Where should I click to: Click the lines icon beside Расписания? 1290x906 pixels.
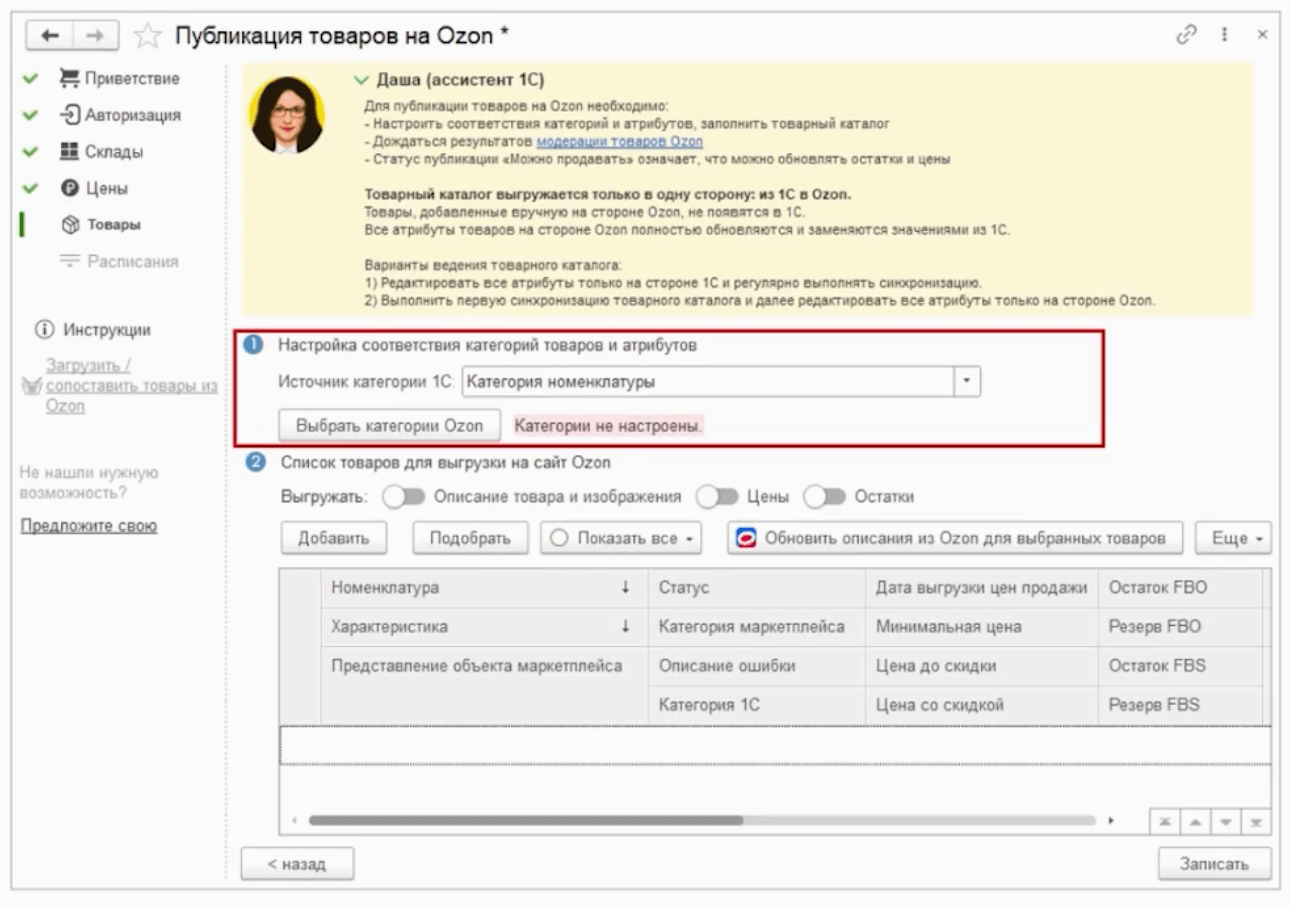(x=69, y=261)
